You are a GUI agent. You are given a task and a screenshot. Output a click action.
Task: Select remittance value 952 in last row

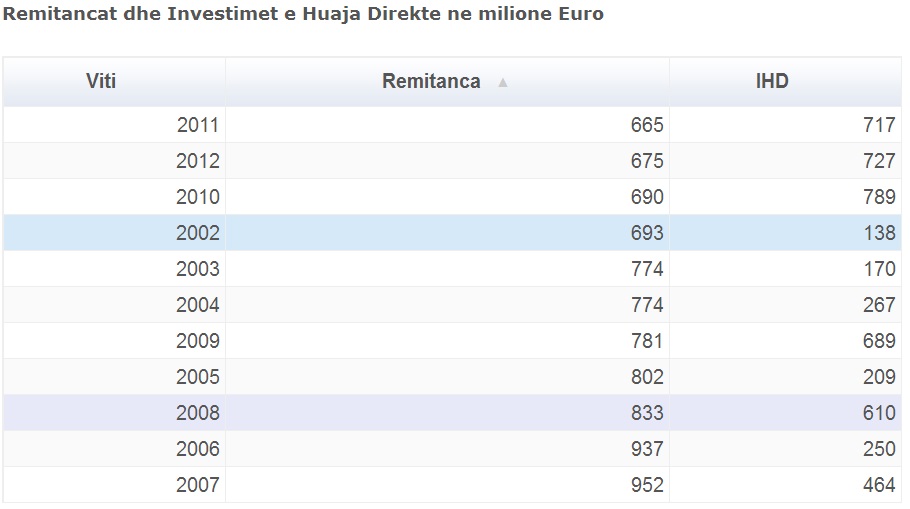point(647,485)
